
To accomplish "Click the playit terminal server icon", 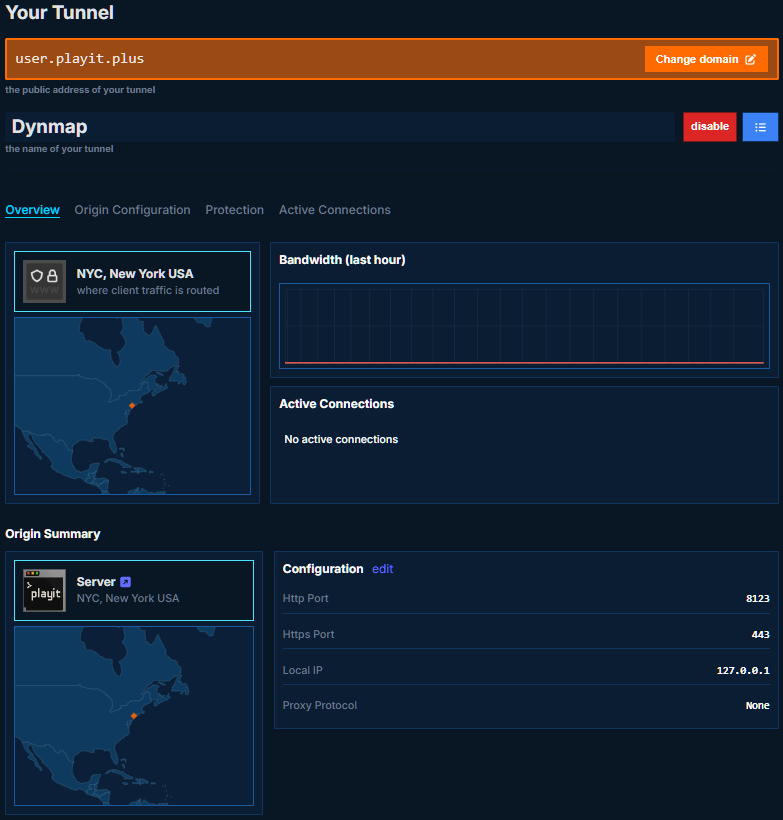I will [44, 590].
